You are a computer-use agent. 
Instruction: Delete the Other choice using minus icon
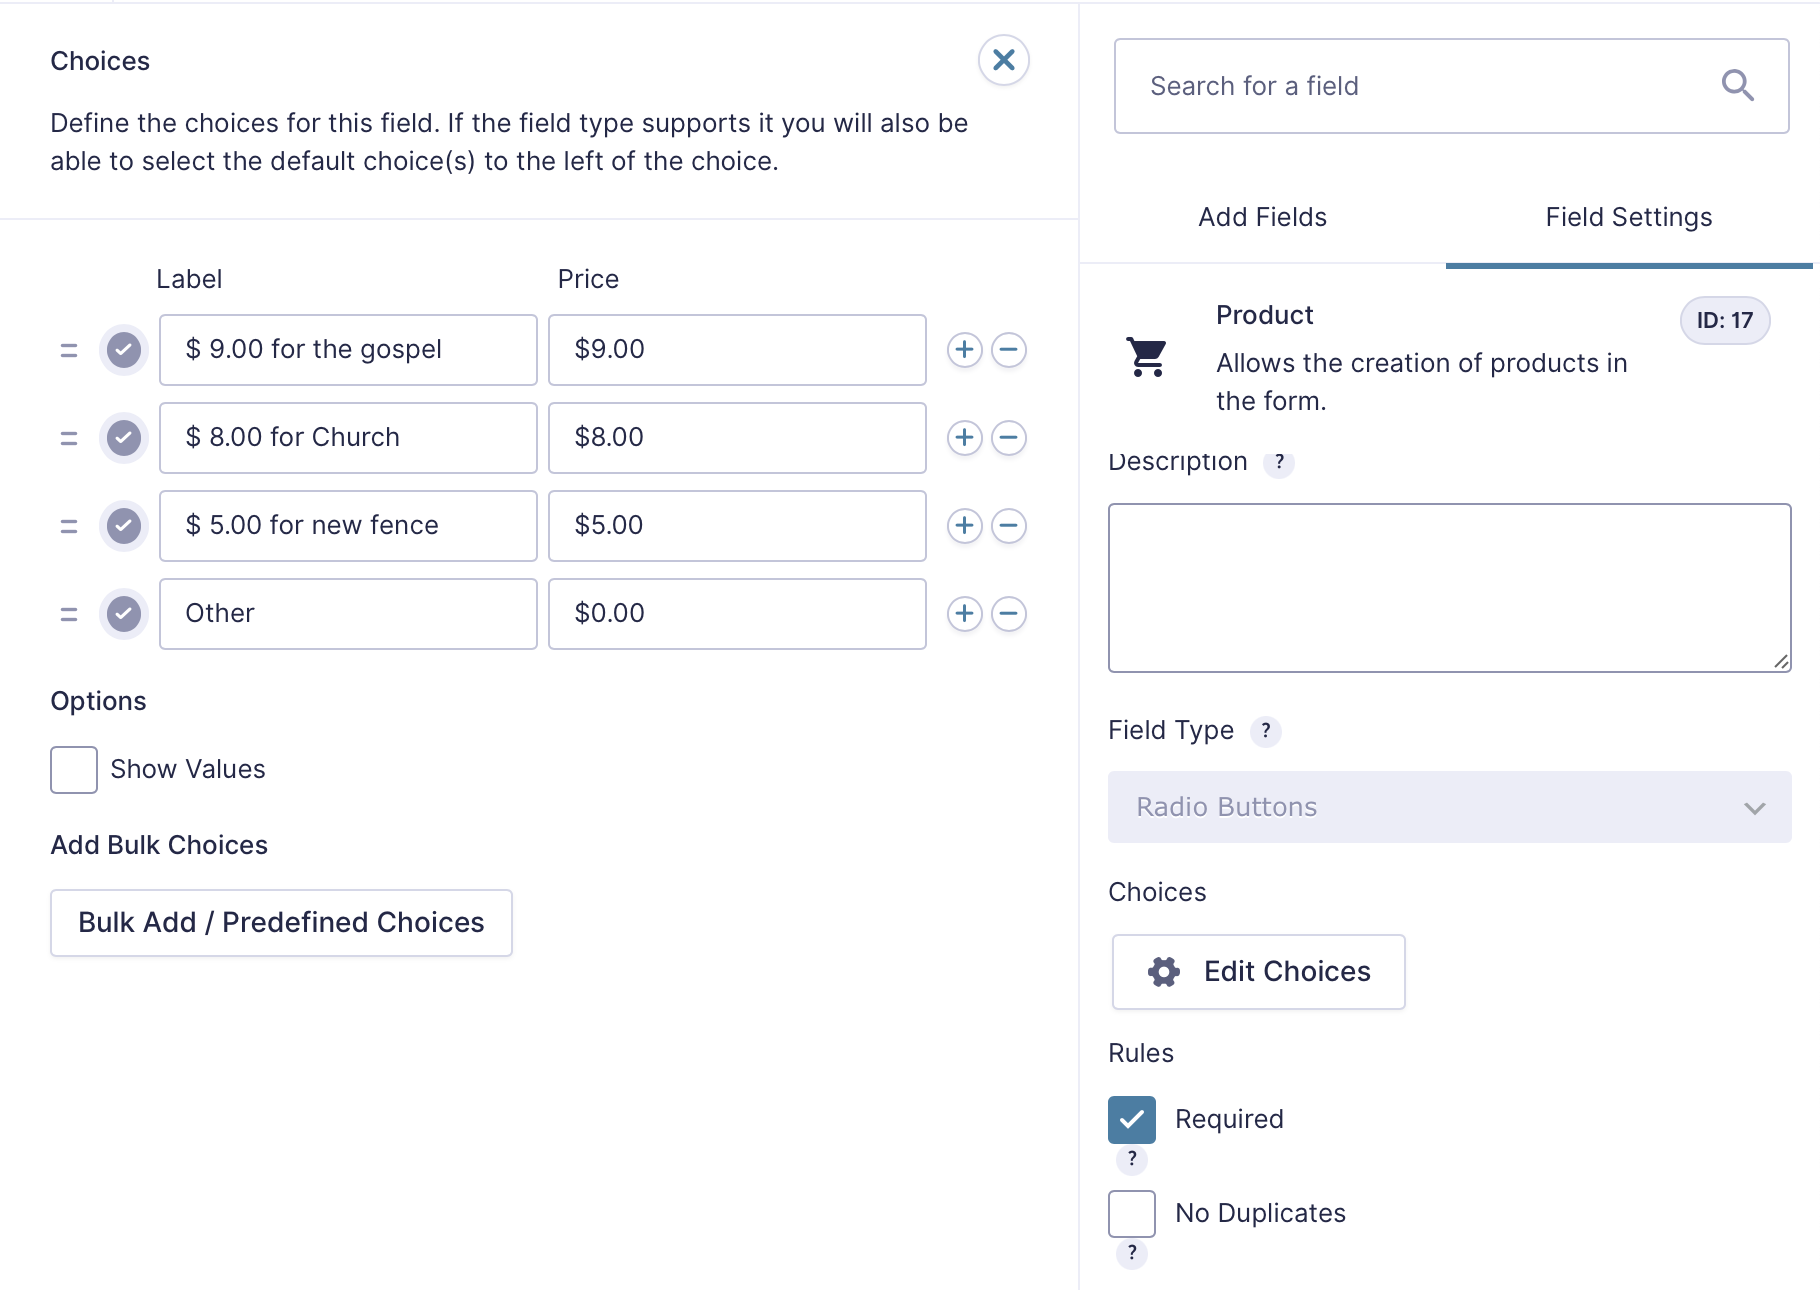(x=1009, y=614)
